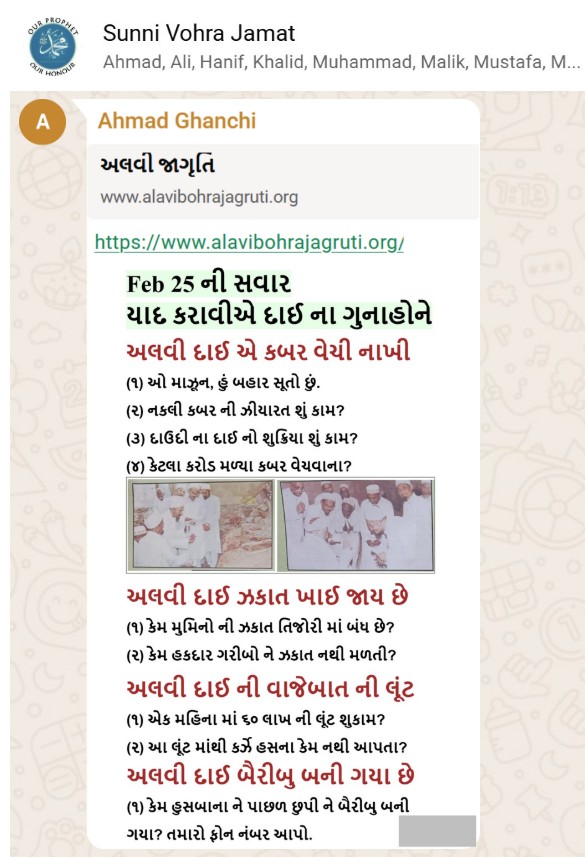
Task: Click the left photo of men at rubble
Action: [x=200, y=525]
